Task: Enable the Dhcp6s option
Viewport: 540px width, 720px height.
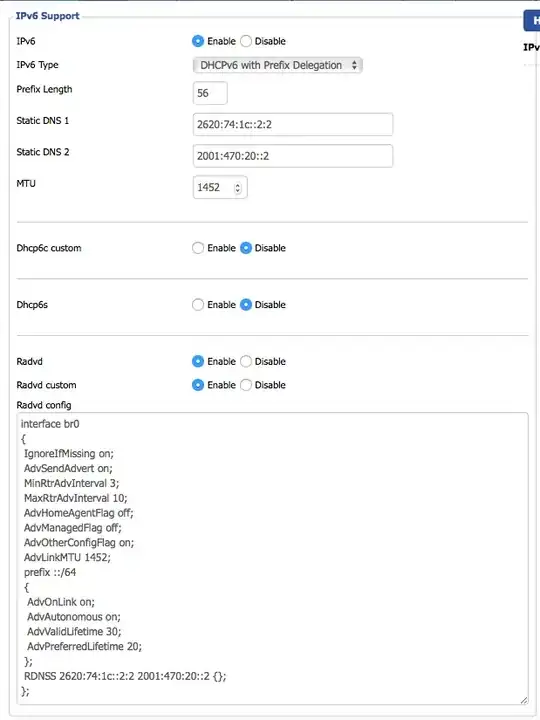Action: (x=198, y=305)
